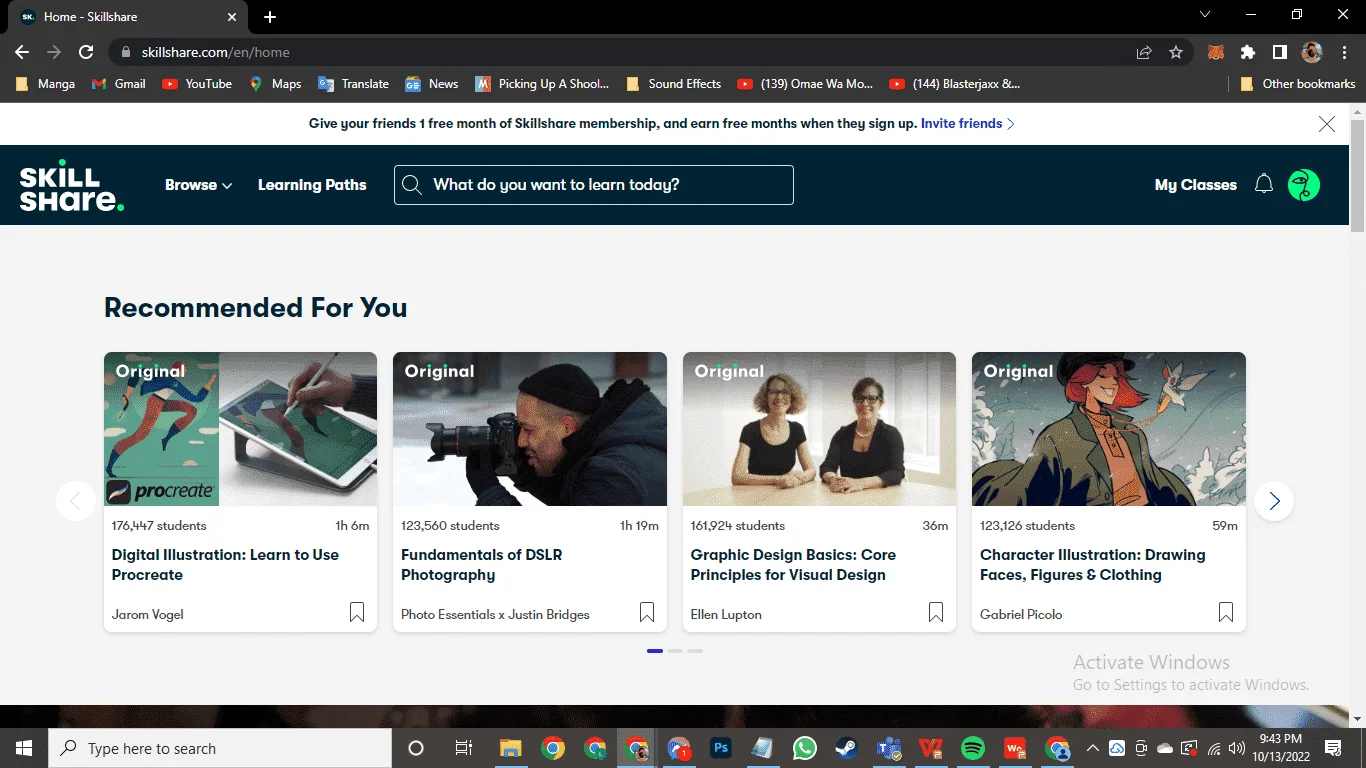Bookmark this tab with the star icon
This screenshot has height=768, width=1366.
[x=1176, y=52]
